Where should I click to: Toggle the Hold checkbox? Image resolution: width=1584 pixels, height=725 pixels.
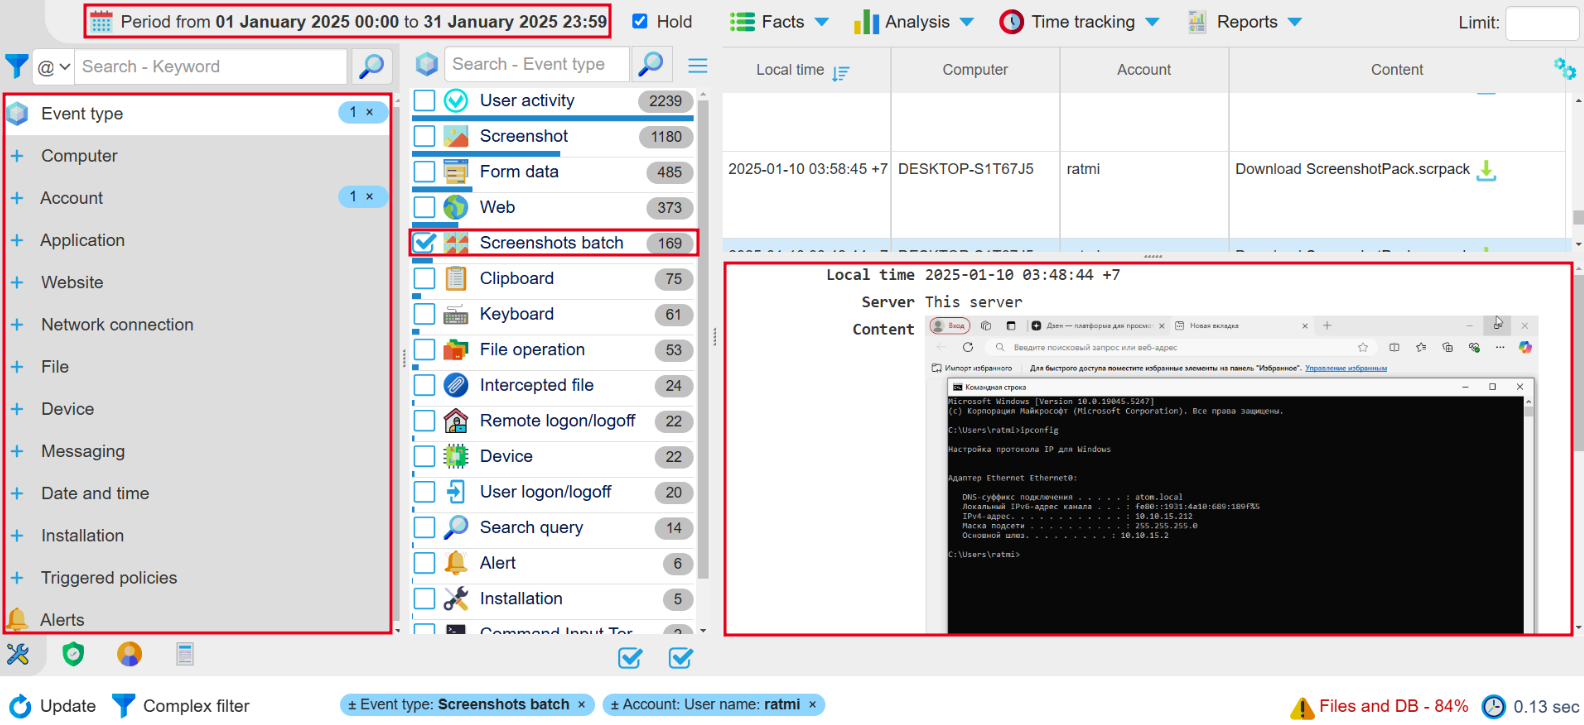tap(640, 21)
